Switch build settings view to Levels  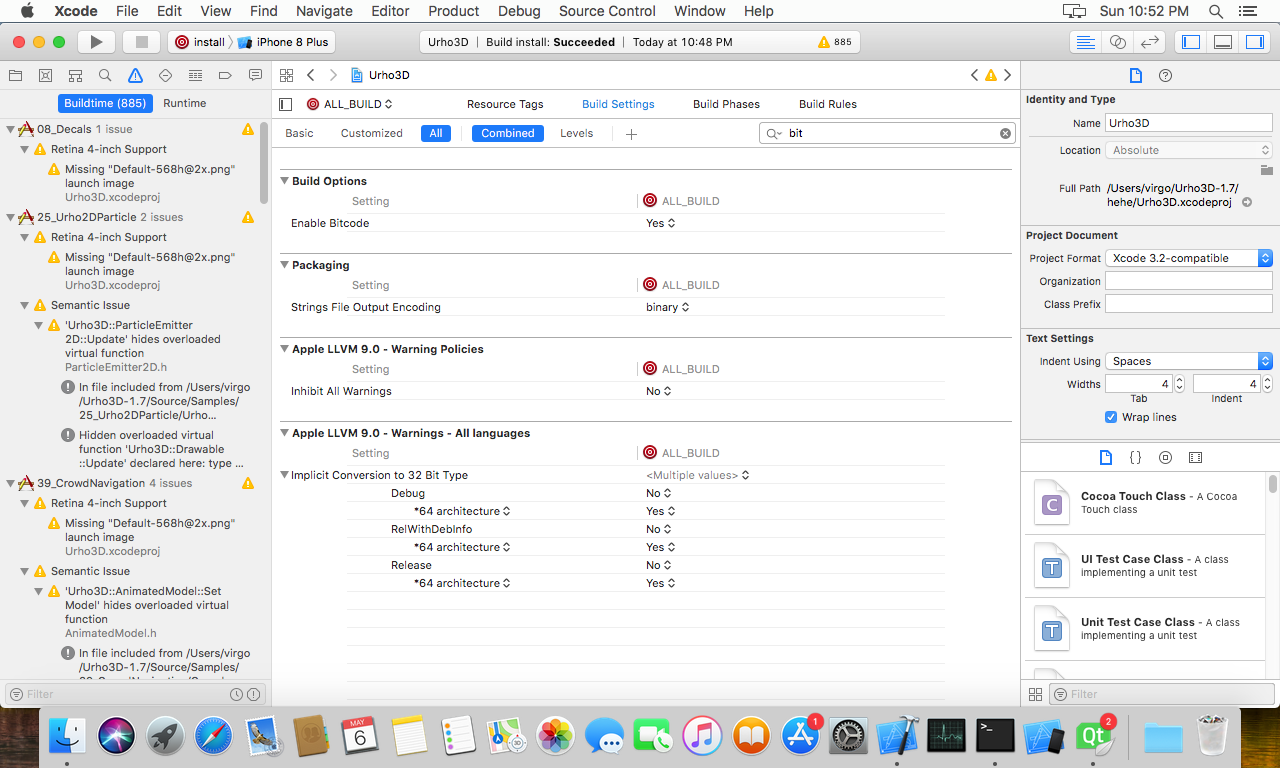(576, 133)
